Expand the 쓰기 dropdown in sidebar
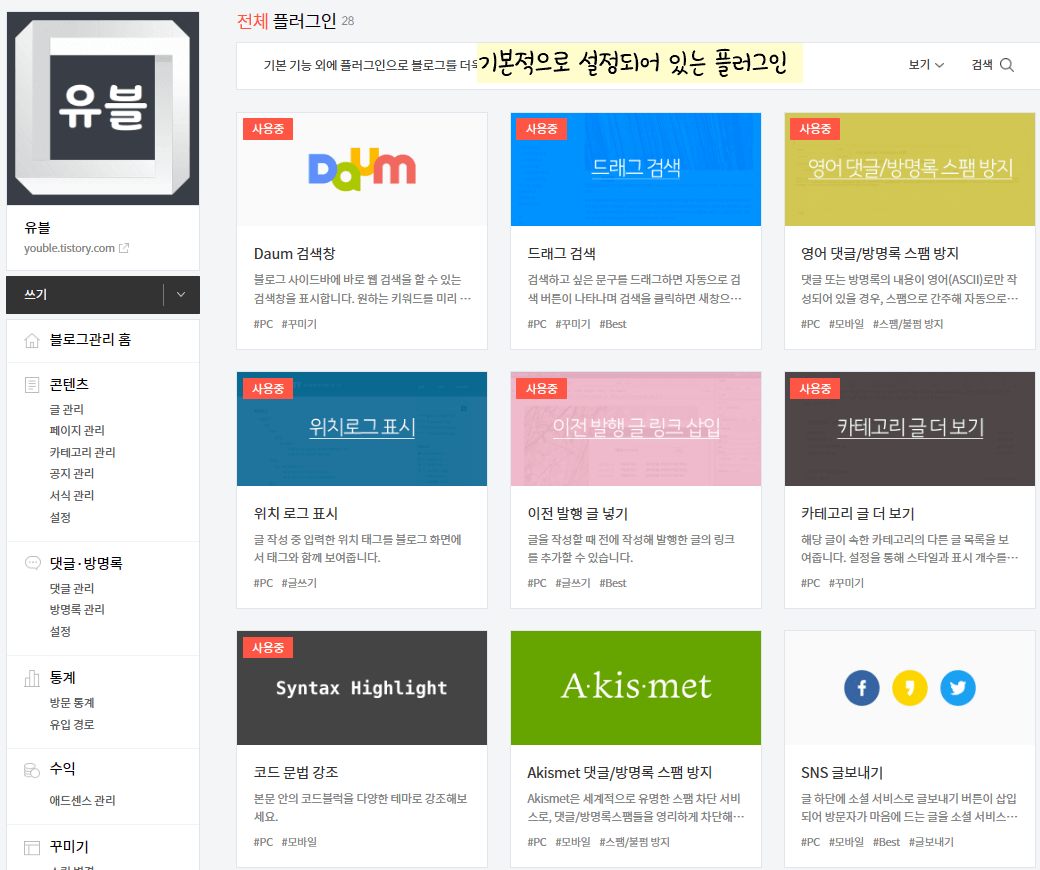Viewport: 1040px width, 870px height. (180, 295)
